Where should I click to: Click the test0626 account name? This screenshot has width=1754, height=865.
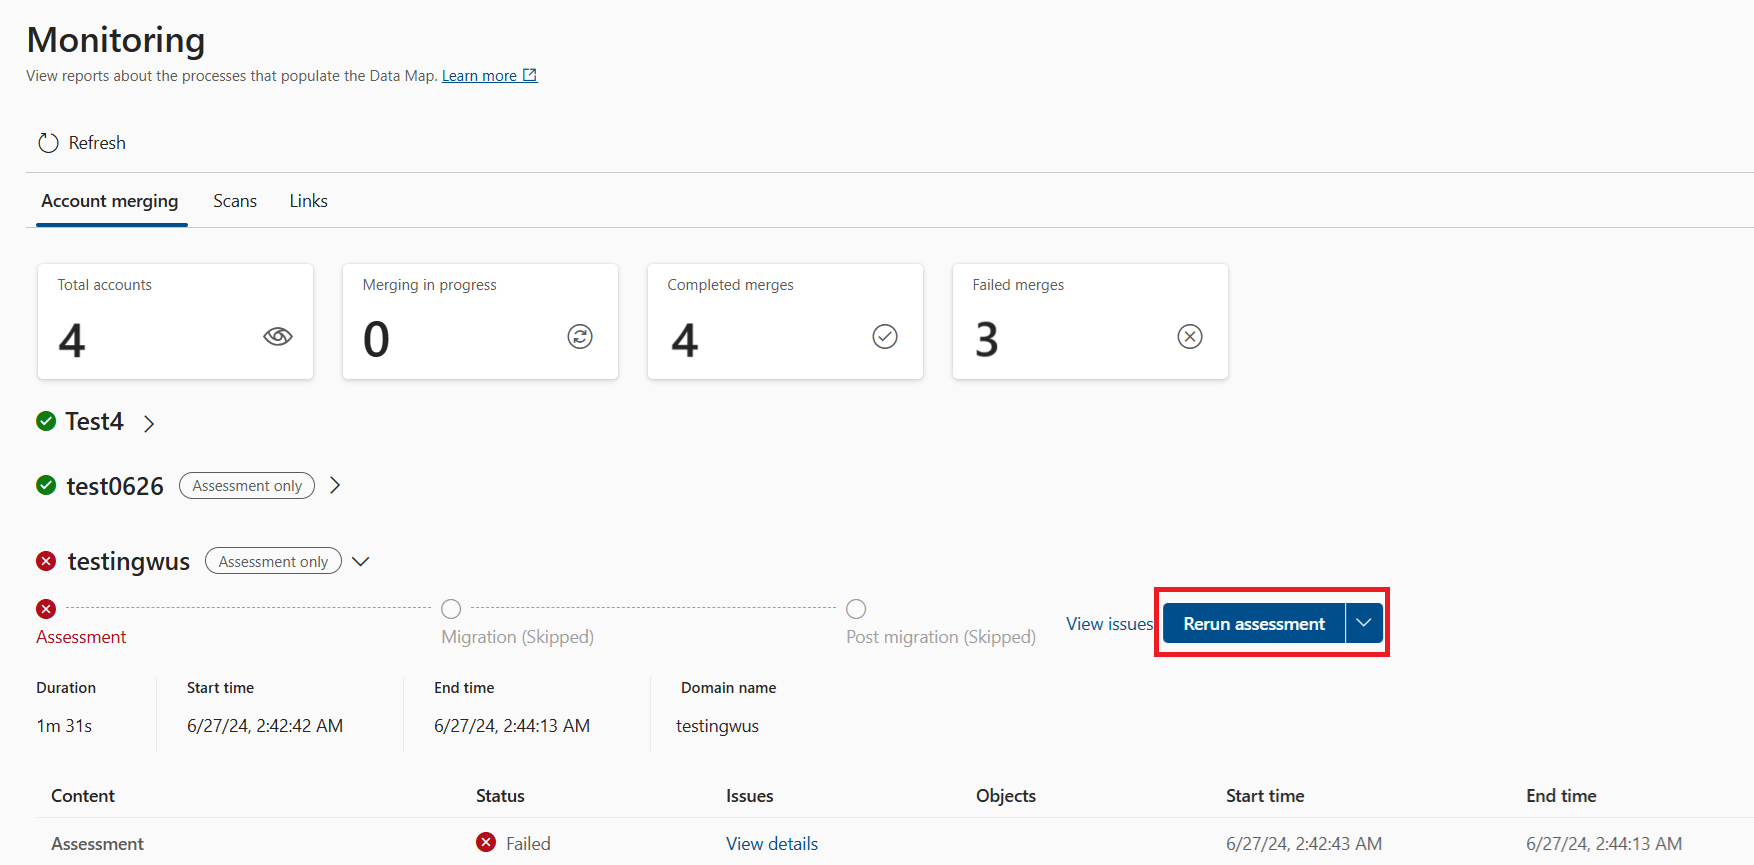coord(115,486)
